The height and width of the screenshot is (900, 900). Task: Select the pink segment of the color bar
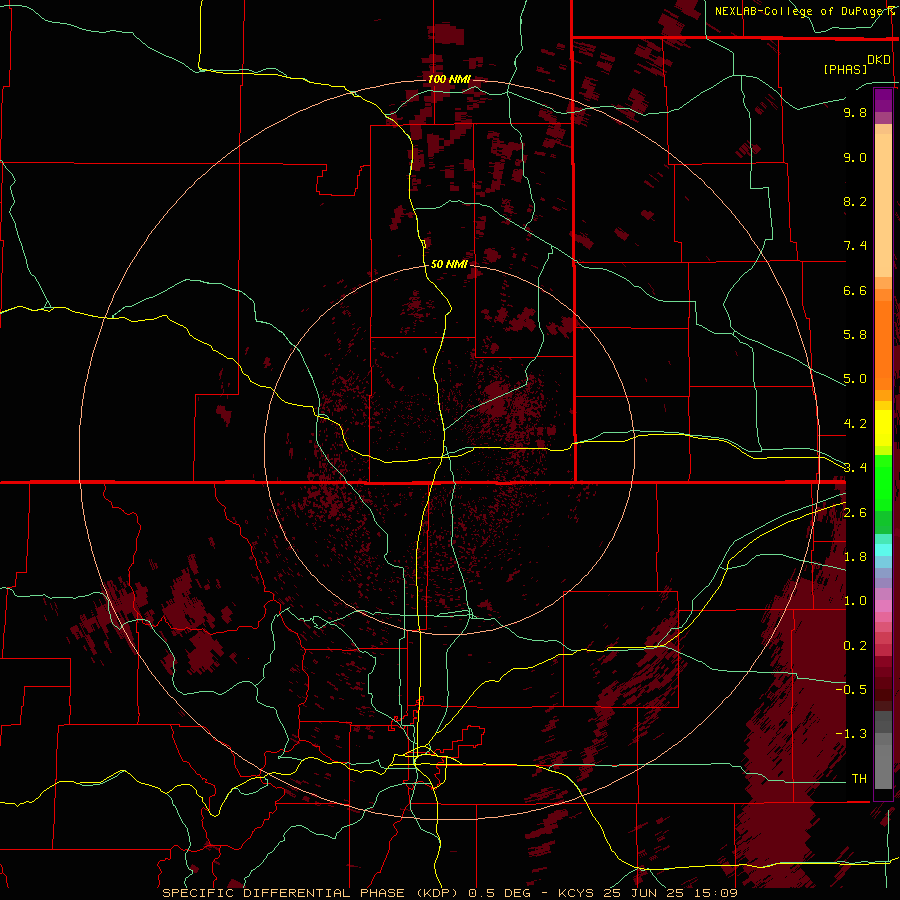point(883,606)
